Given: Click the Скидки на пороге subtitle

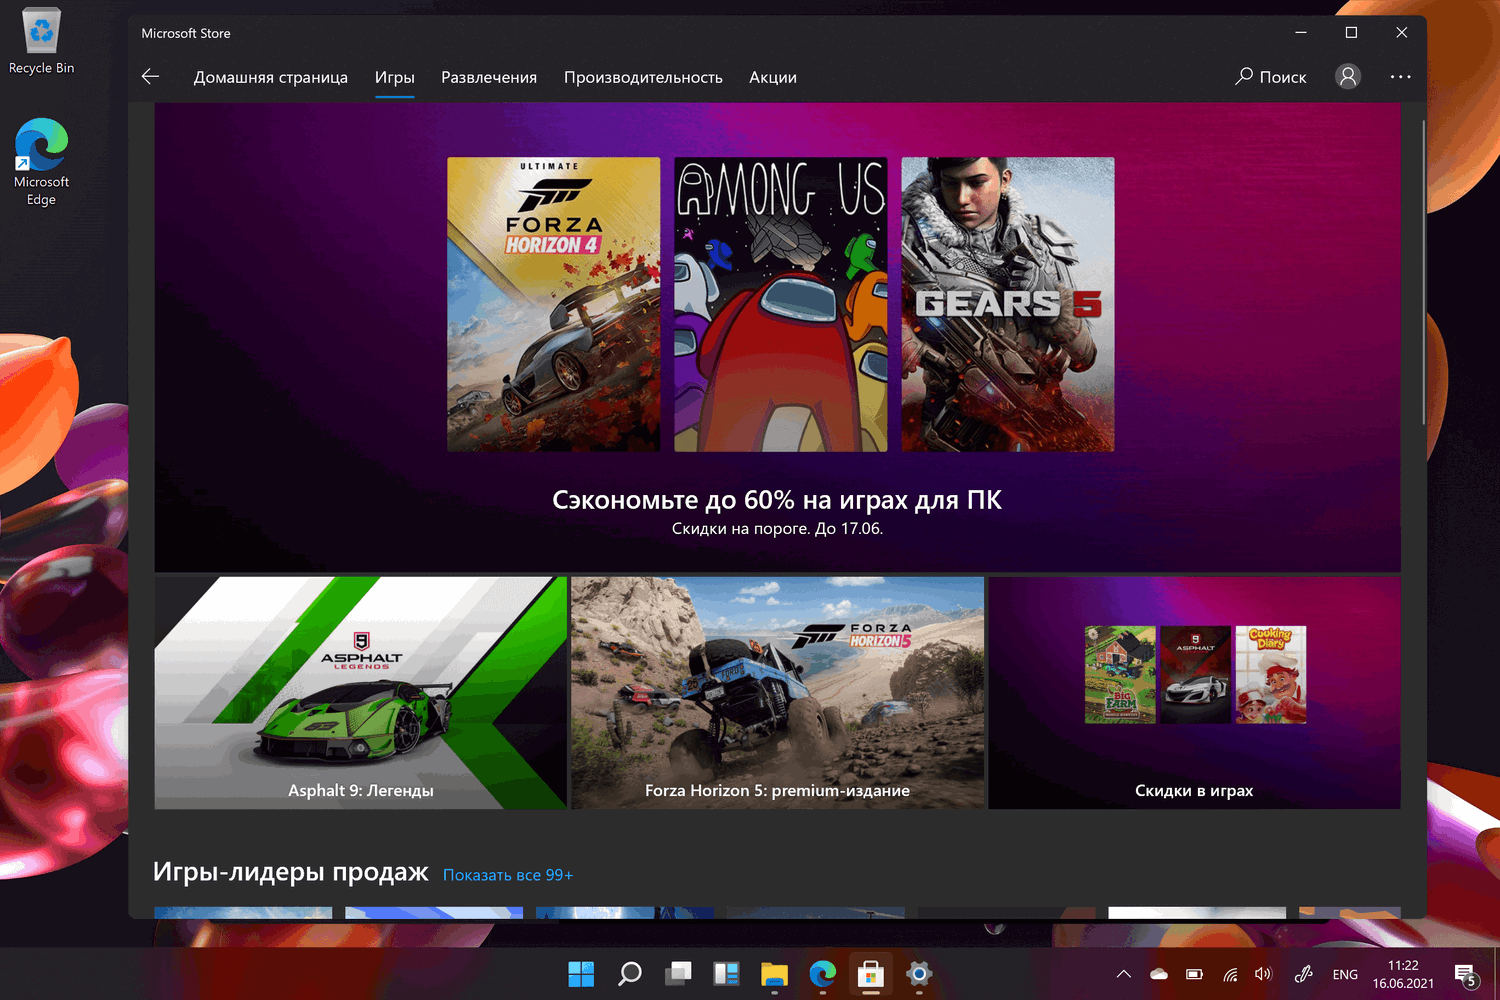Looking at the screenshot, I should point(777,529).
